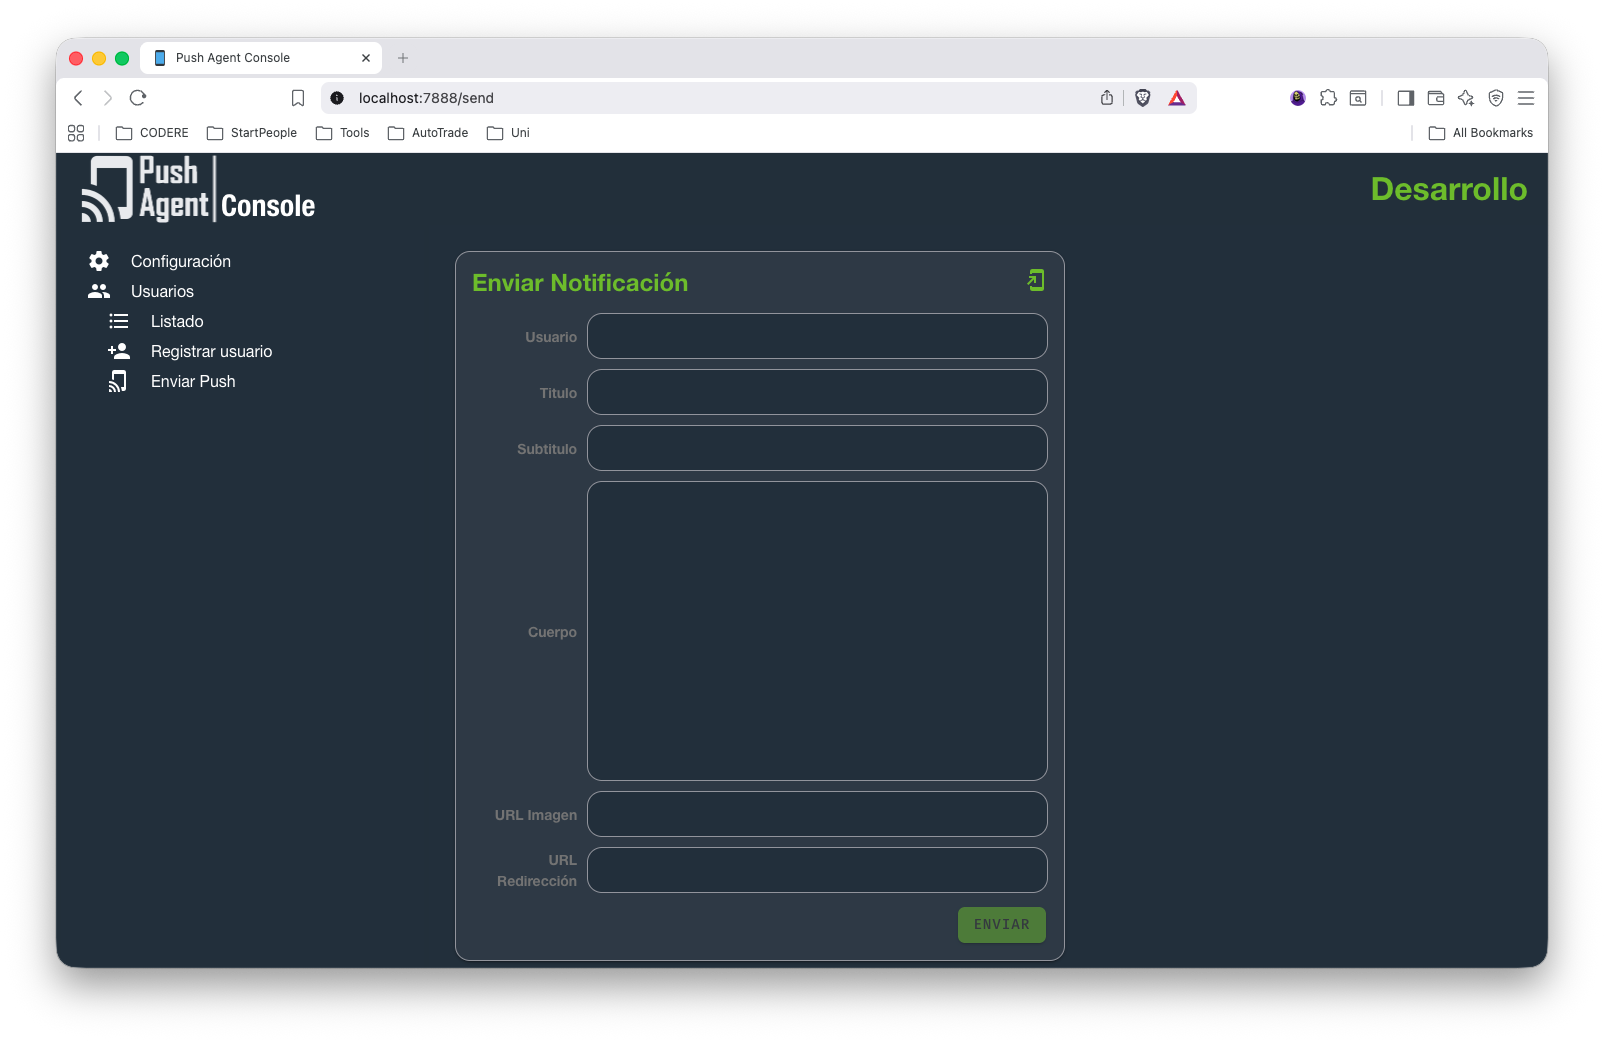This screenshot has height=1042, width=1604.
Task: Open Brave Shields lion icon
Action: (1143, 98)
